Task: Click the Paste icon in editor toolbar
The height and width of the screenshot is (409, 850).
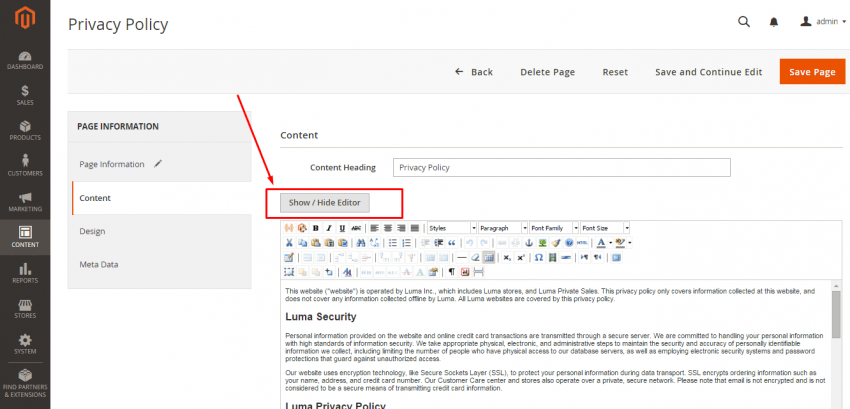Action: 315,242
